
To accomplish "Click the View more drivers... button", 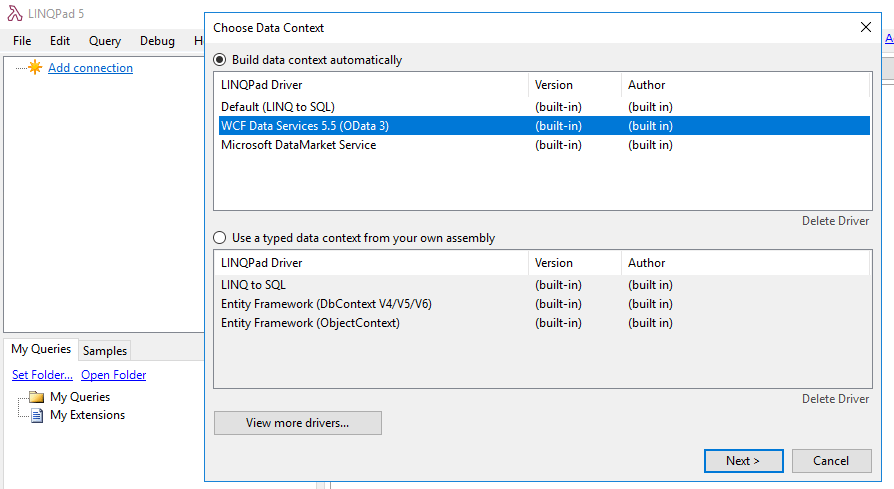I will click(298, 423).
